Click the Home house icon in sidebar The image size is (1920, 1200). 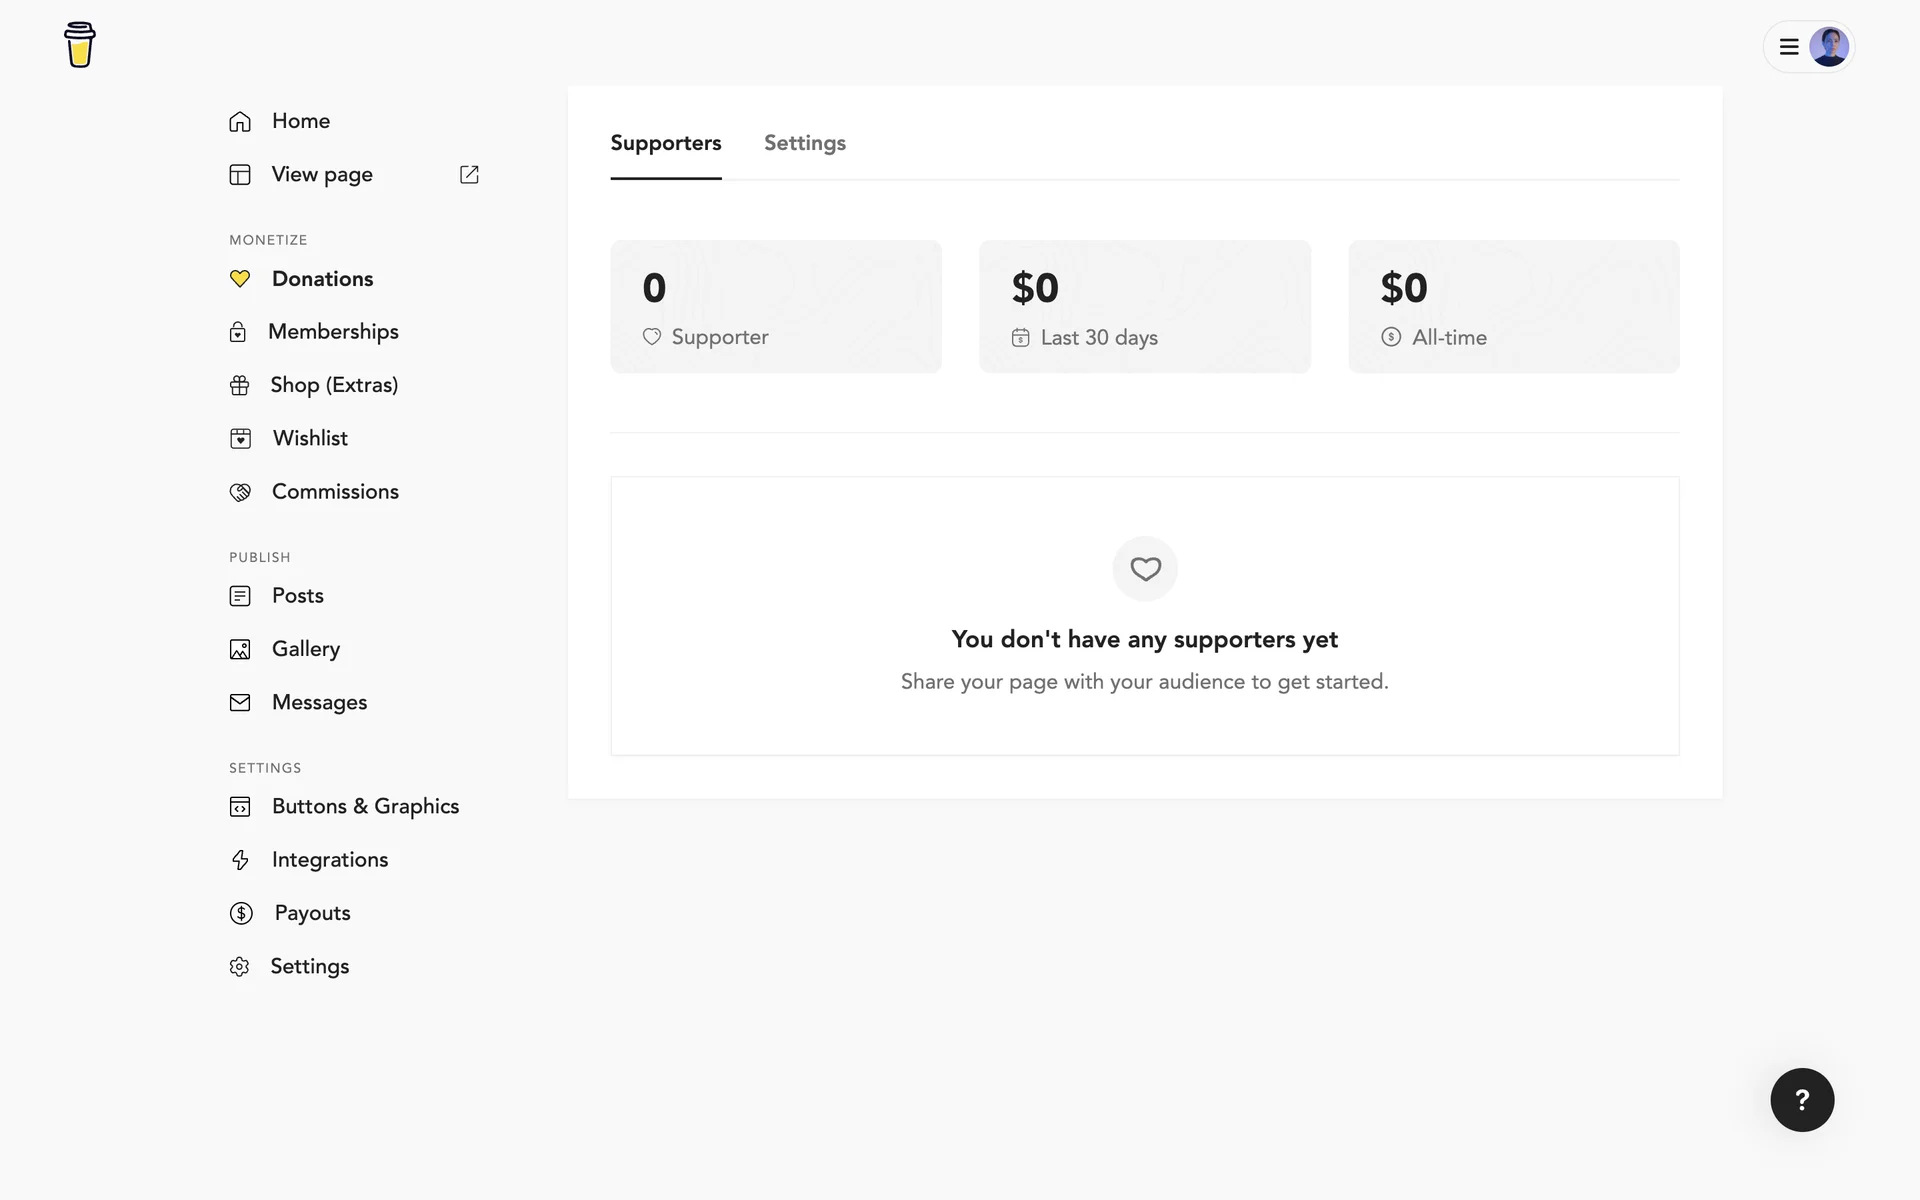(240, 121)
